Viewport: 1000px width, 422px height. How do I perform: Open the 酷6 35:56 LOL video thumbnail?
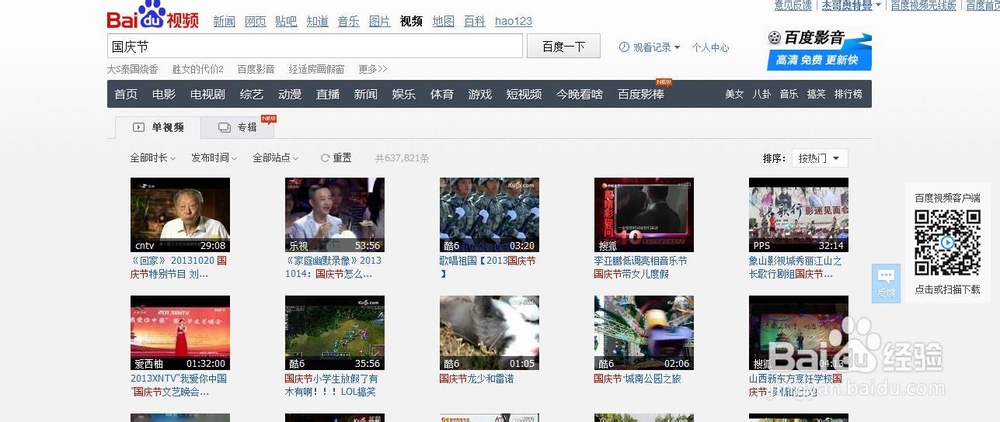(335, 333)
